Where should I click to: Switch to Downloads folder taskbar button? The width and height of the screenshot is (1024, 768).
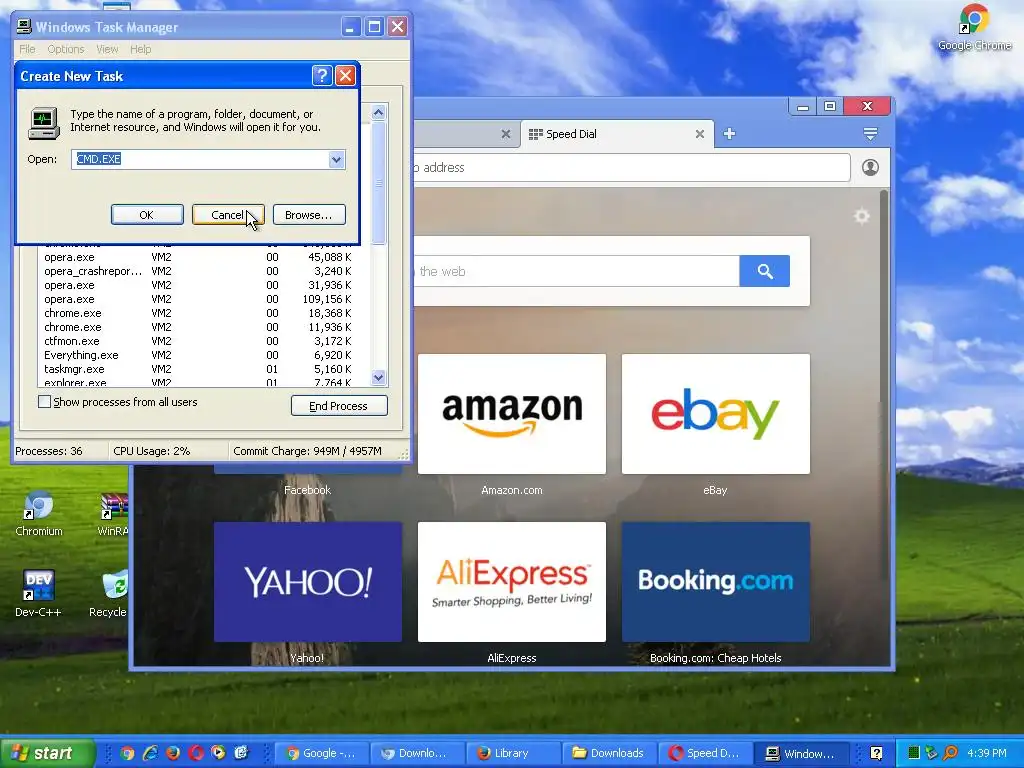[x=609, y=753]
